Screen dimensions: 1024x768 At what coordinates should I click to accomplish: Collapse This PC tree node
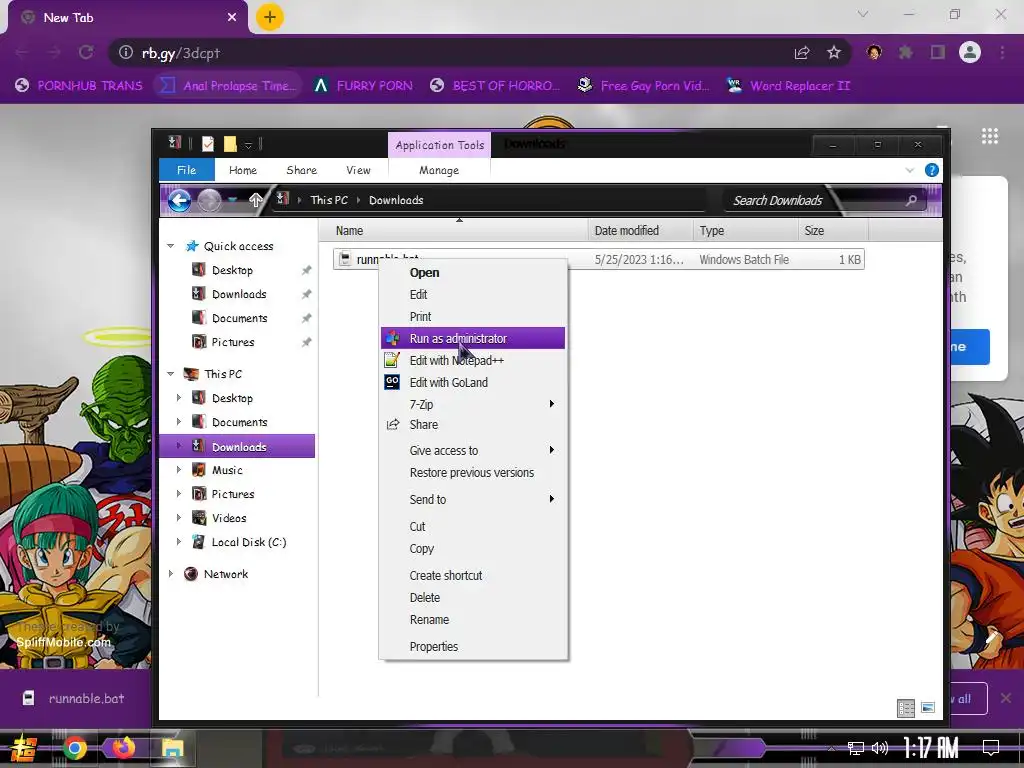click(x=170, y=374)
